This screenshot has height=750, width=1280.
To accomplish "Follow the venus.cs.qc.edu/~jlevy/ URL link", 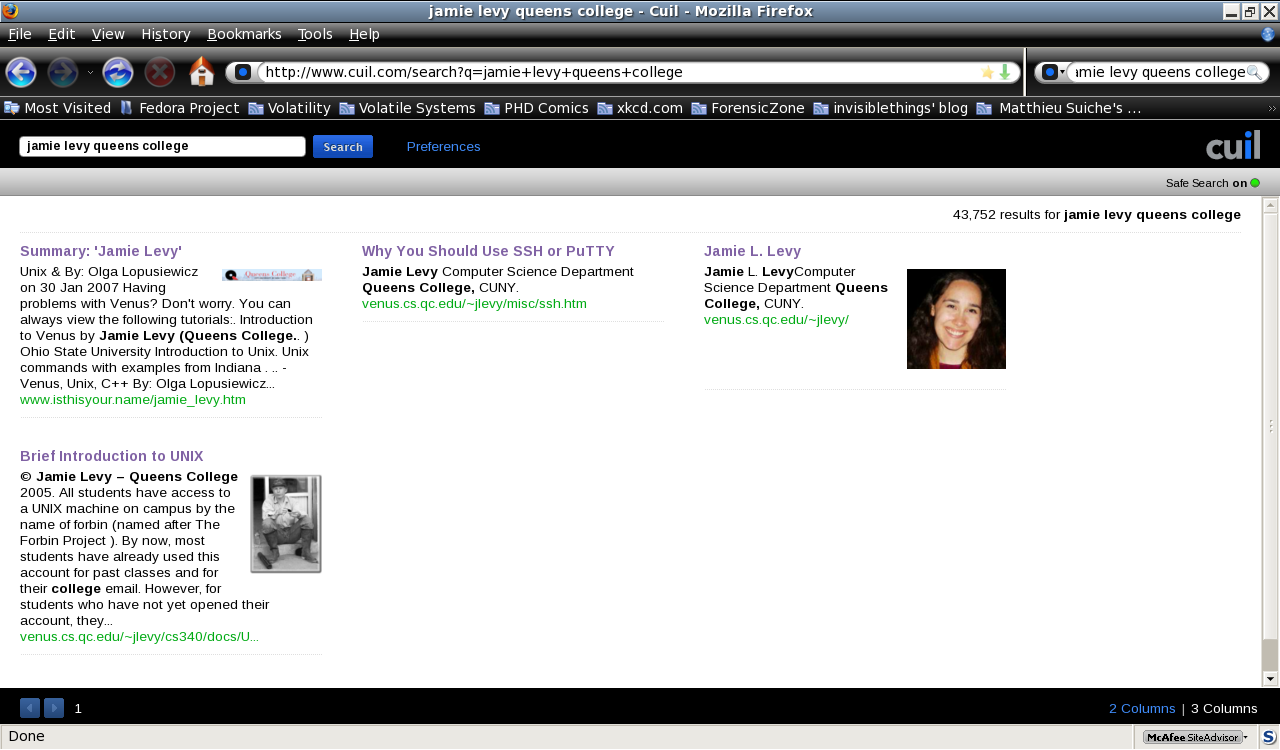I will point(776,320).
